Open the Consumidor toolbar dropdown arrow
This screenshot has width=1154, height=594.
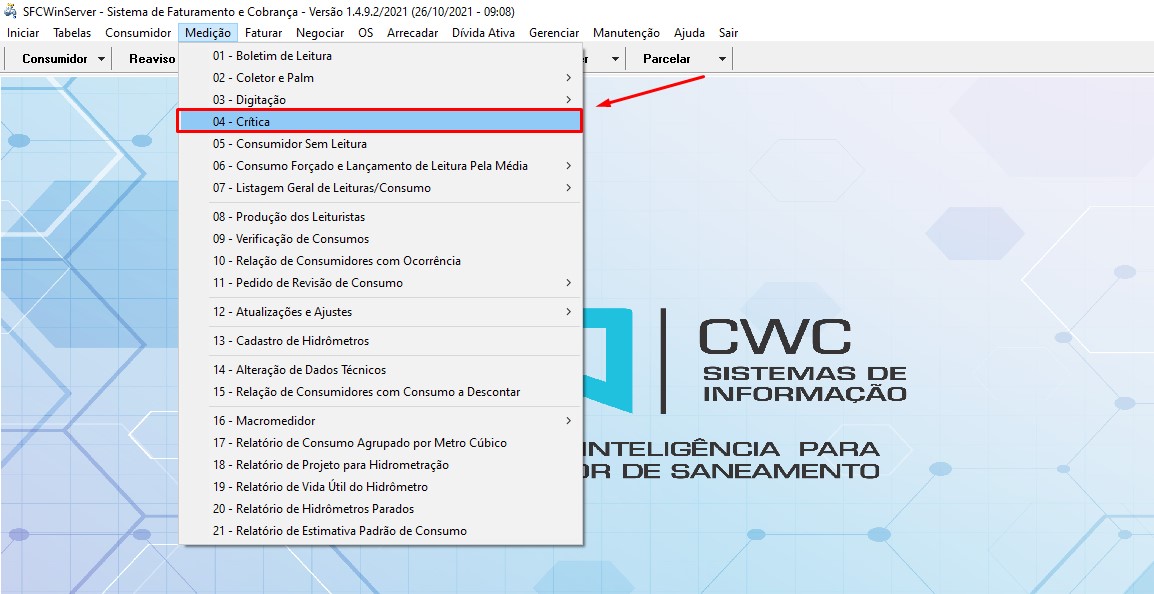pyautogui.click(x=103, y=58)
